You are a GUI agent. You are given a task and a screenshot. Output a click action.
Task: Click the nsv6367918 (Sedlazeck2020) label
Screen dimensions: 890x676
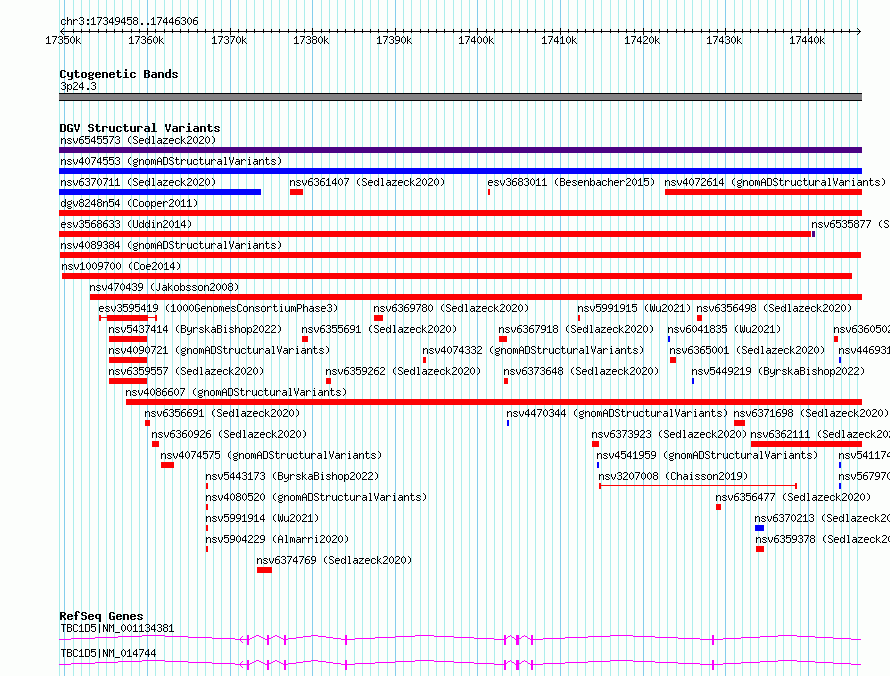pyautogui.click(x=576, y=329)
